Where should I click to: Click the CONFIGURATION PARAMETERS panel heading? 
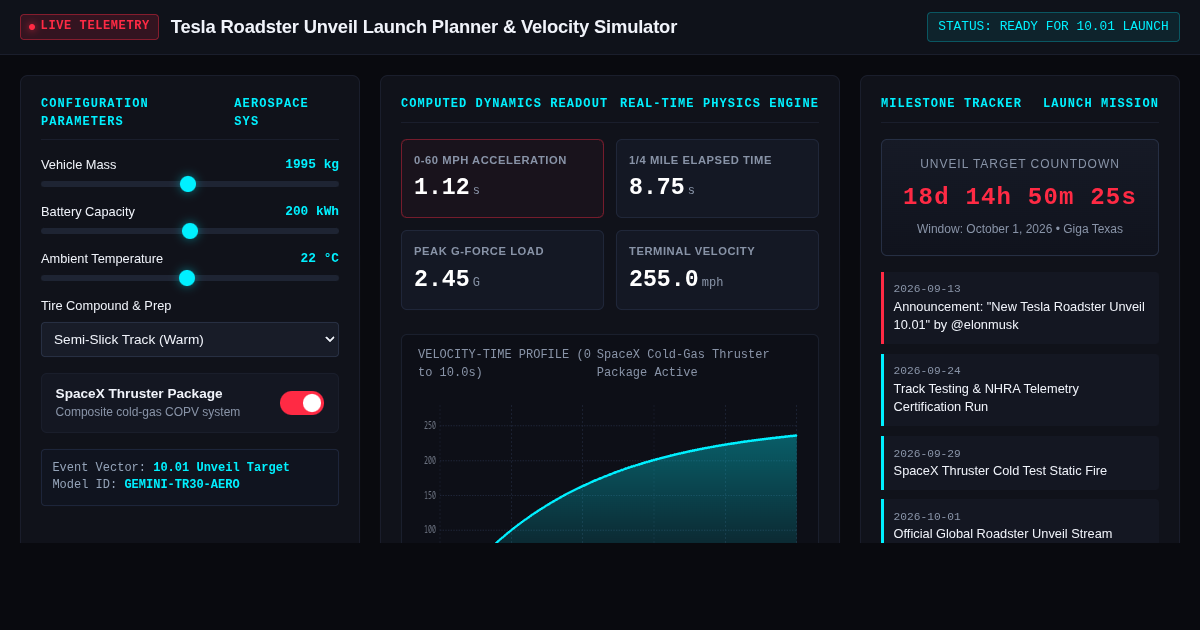(95, 113)
